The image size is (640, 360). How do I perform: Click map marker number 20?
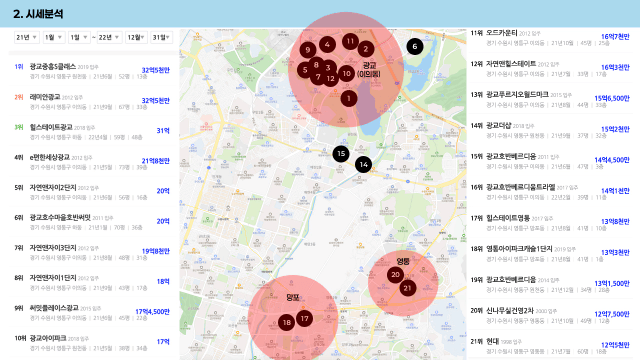pos(395,275)
